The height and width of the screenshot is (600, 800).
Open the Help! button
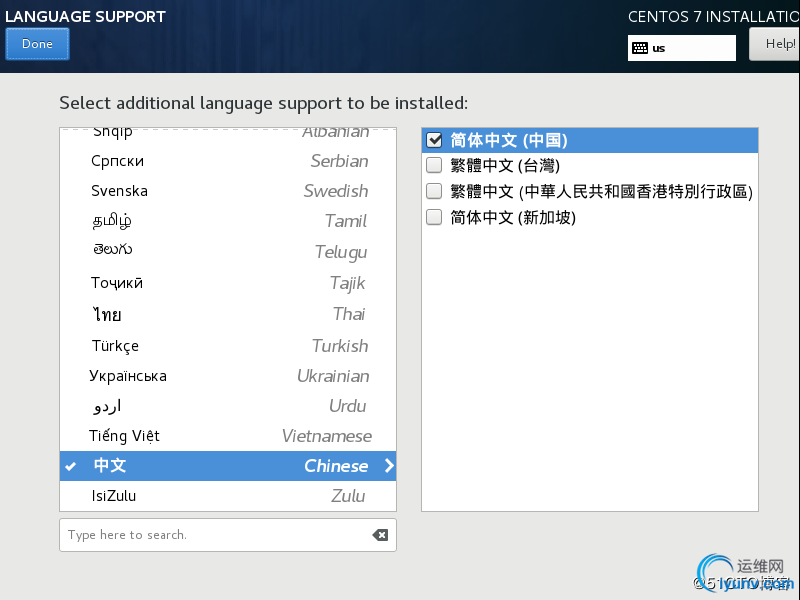tap(774, 44)
